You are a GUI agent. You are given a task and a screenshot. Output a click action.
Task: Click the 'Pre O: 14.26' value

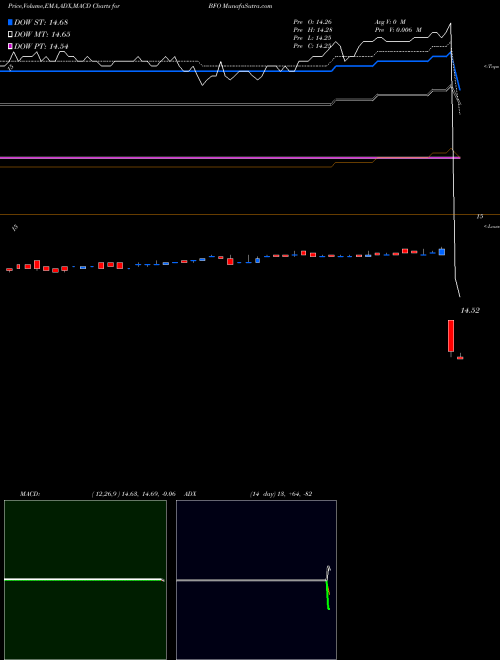pyautogui.click(x=313, y=22)
